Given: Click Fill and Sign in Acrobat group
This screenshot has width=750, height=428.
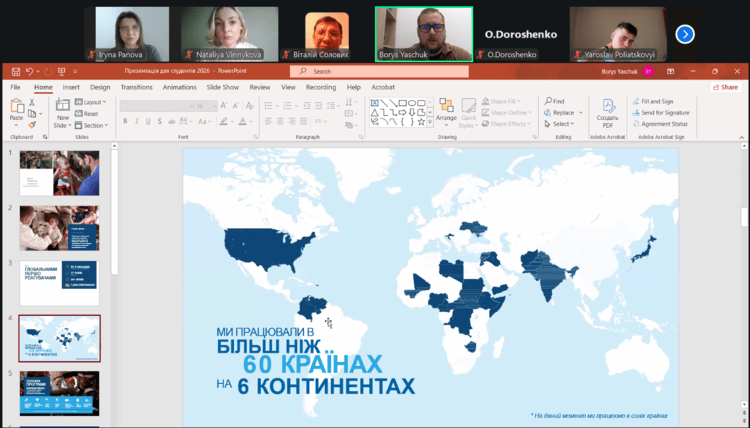Looking at the screenshot, I should (656, 101).
